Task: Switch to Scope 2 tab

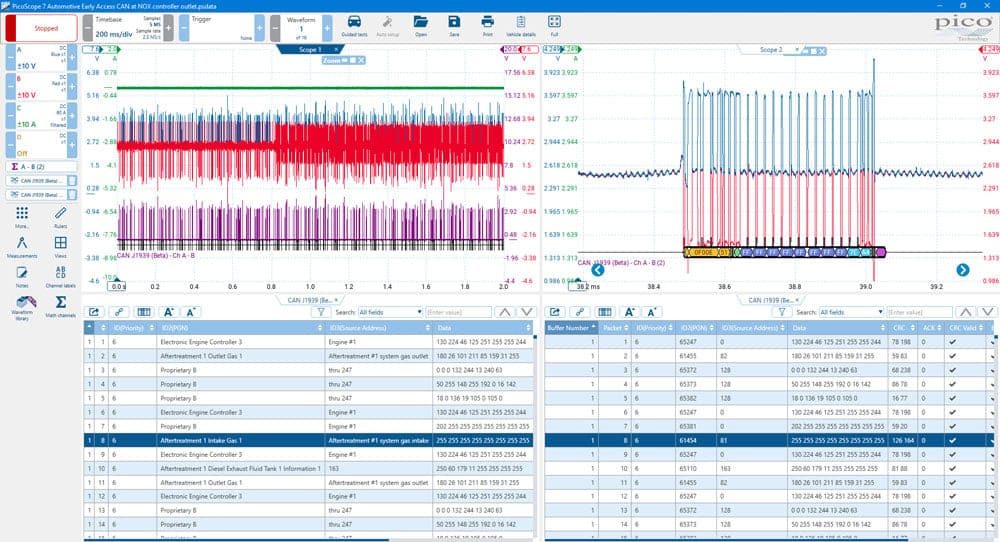Action: click(x=770, y=49)
